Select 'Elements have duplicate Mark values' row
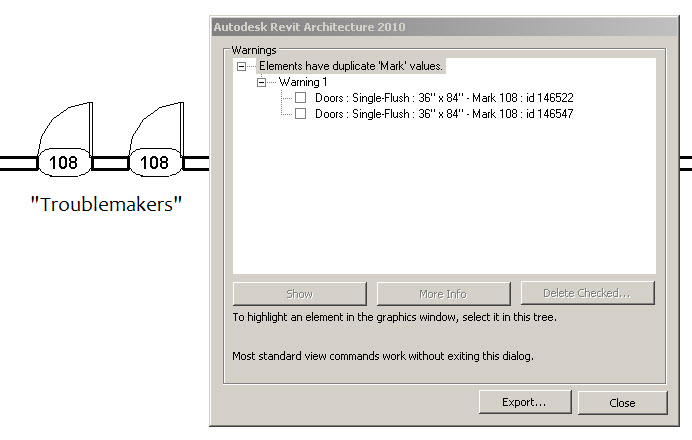 (x=351, y=66)
